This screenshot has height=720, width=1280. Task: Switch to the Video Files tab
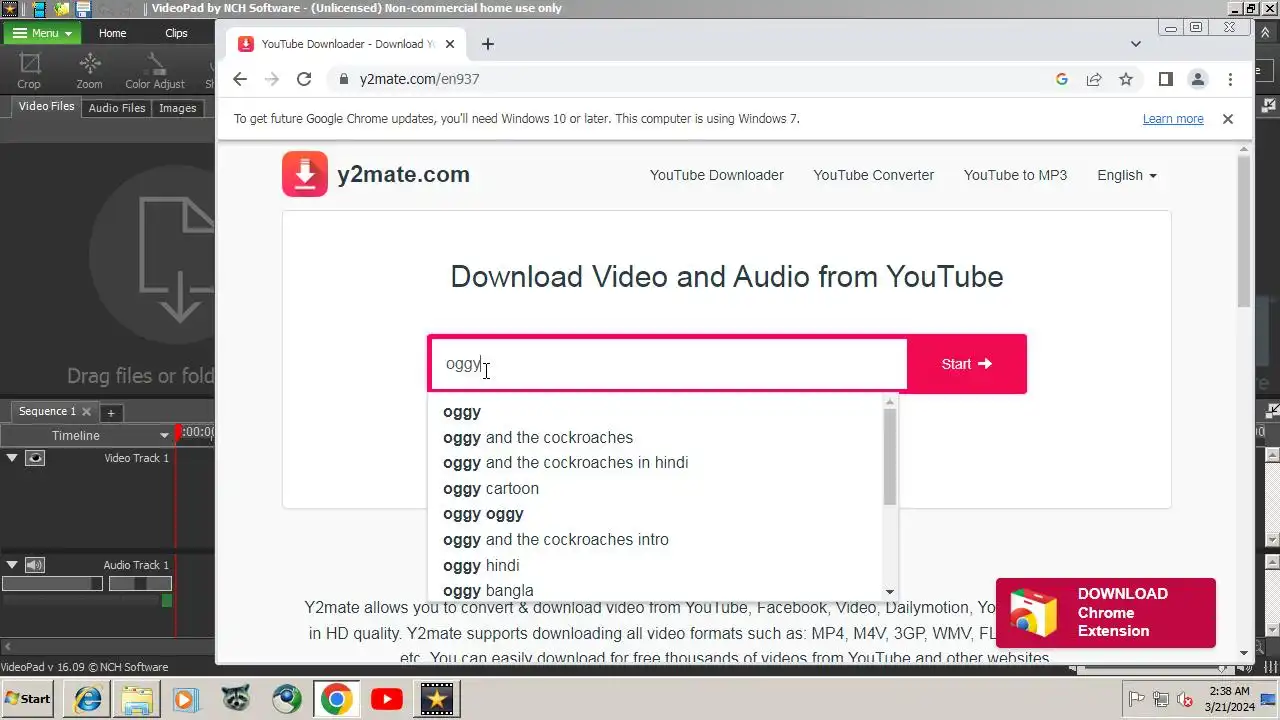tap(46, 106)
